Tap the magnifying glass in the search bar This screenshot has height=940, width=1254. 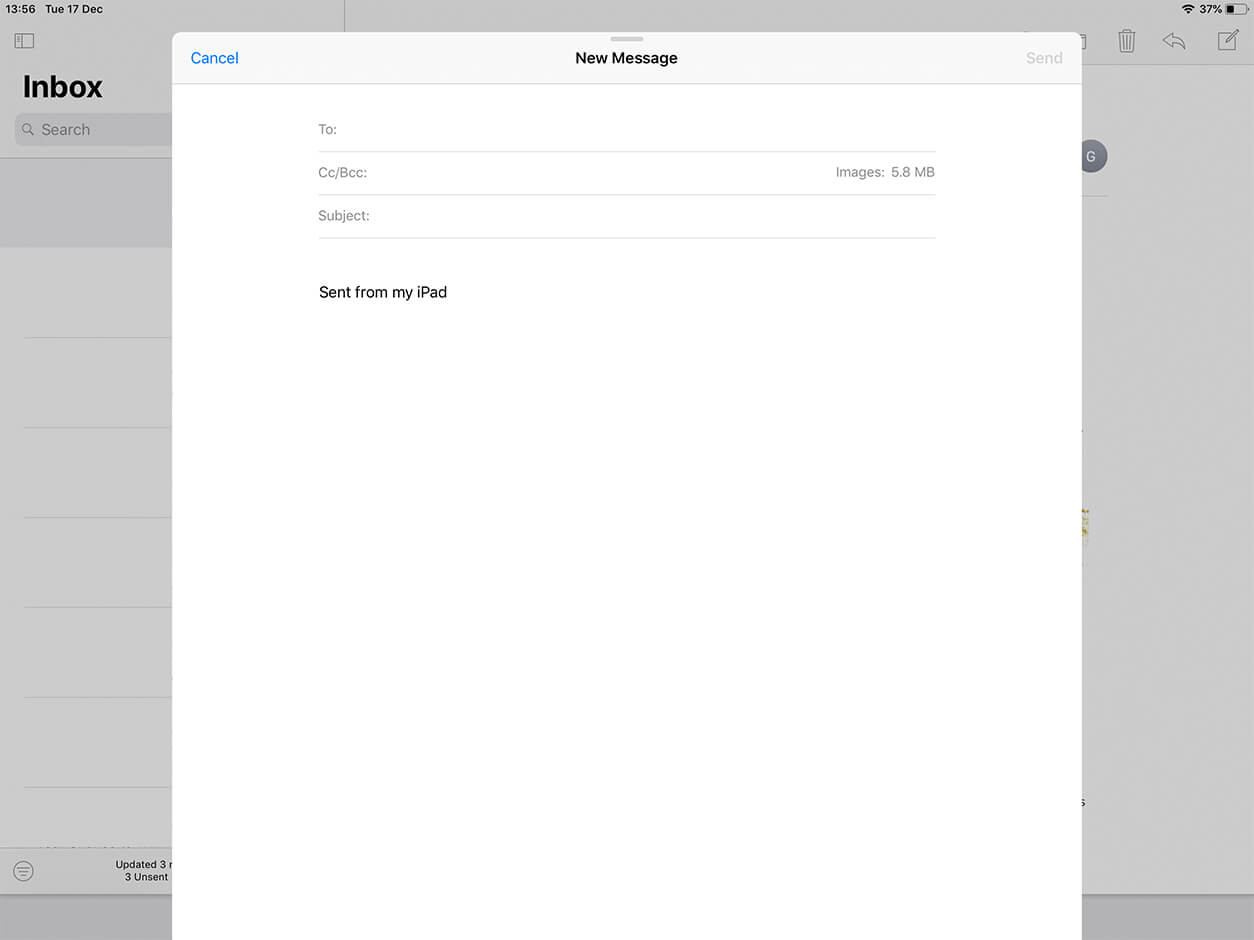click(x=30, y=129)
